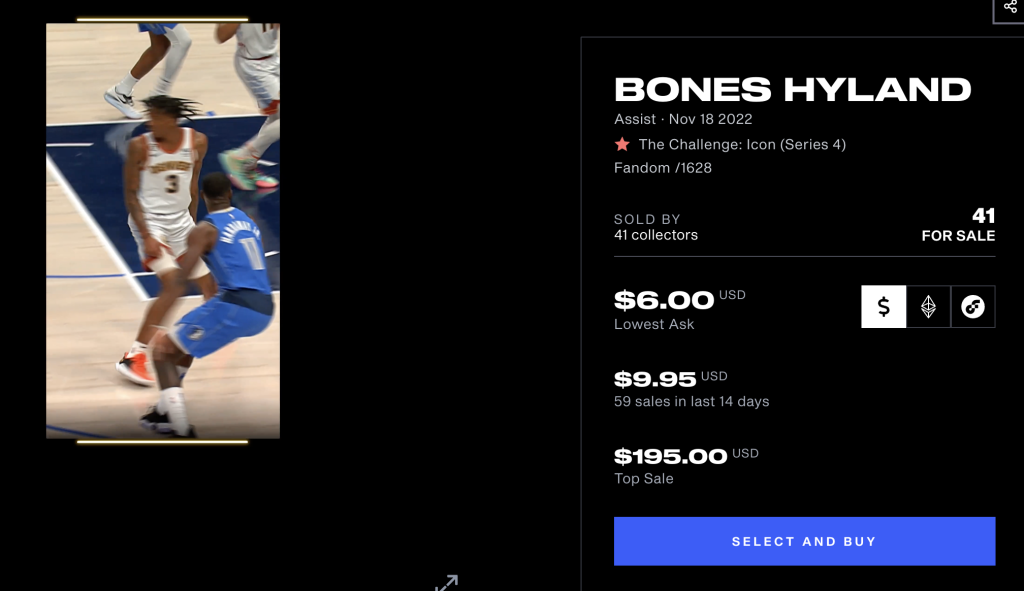1024x591 pixels.
Task: Click the share icon in top corner
Action: (1010, 6)
